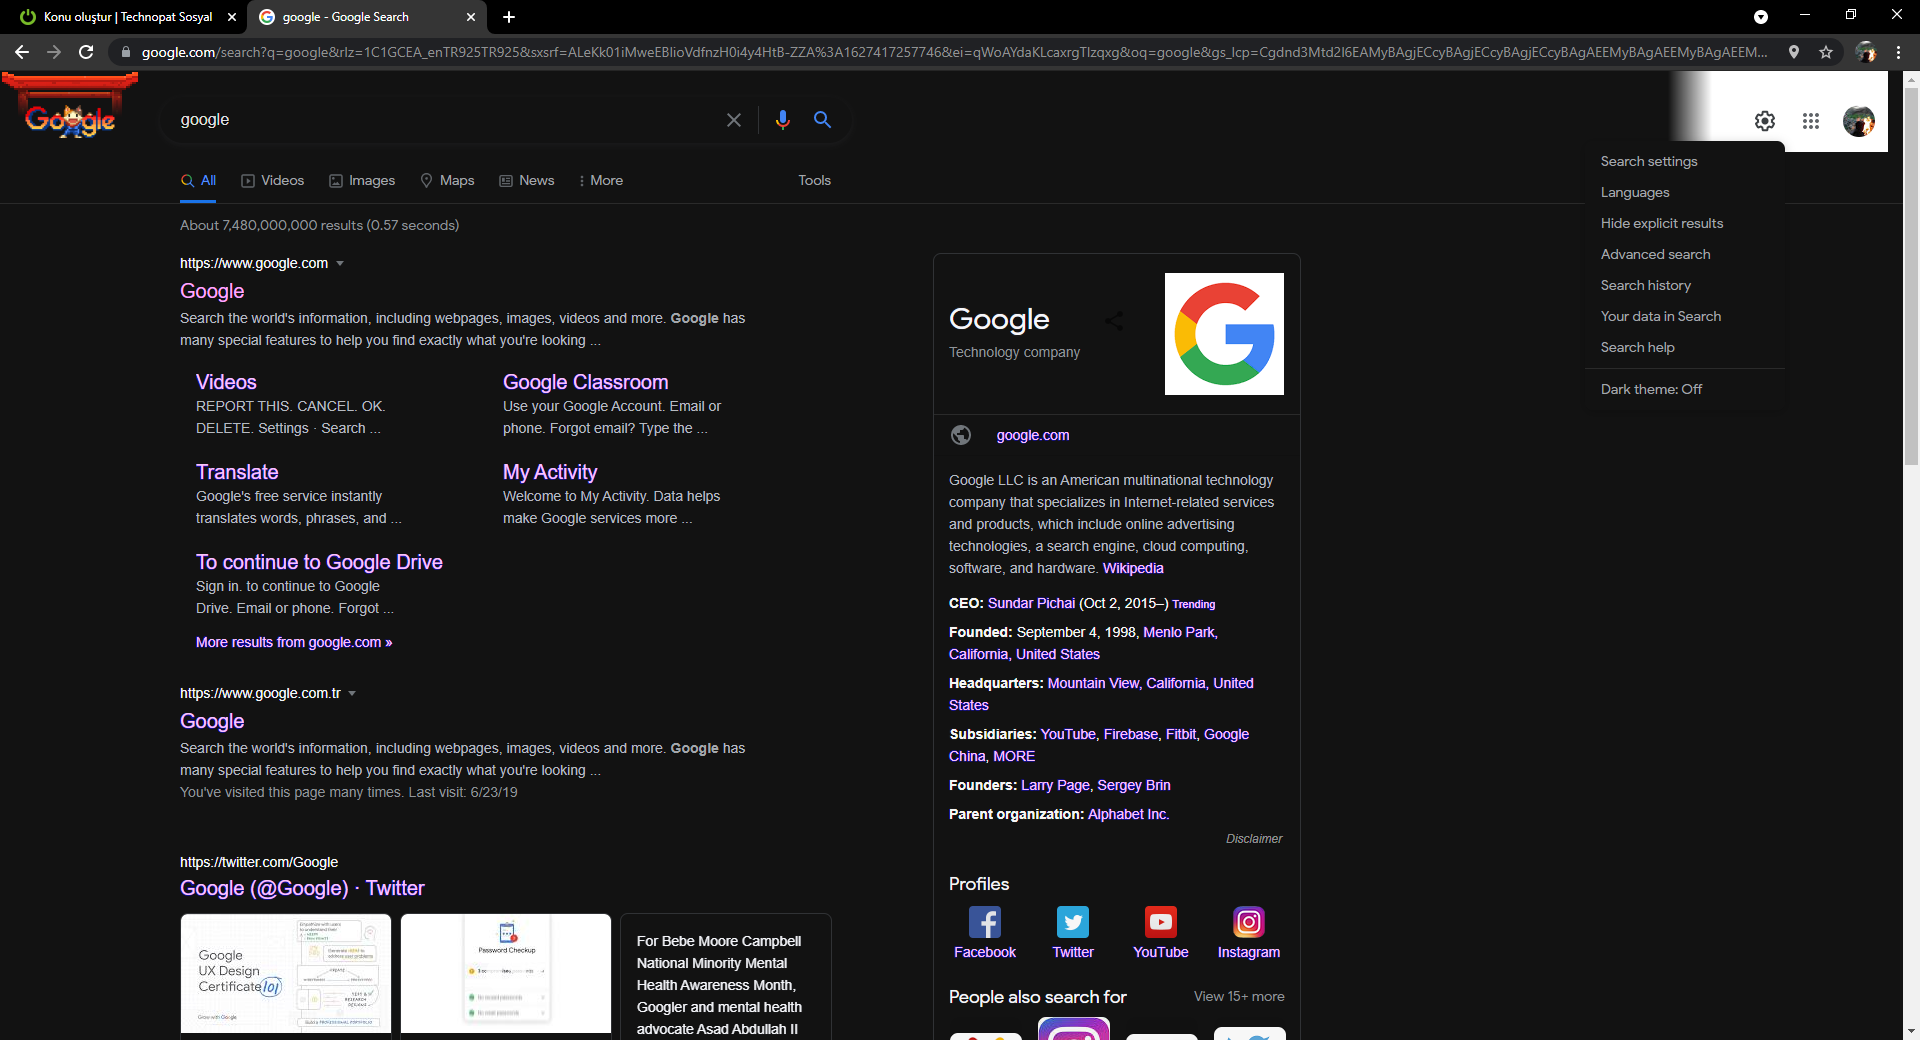The width and height of the screenshot is (1920, 1040).
Task: Open Search help menu item
Action: 1637,347
